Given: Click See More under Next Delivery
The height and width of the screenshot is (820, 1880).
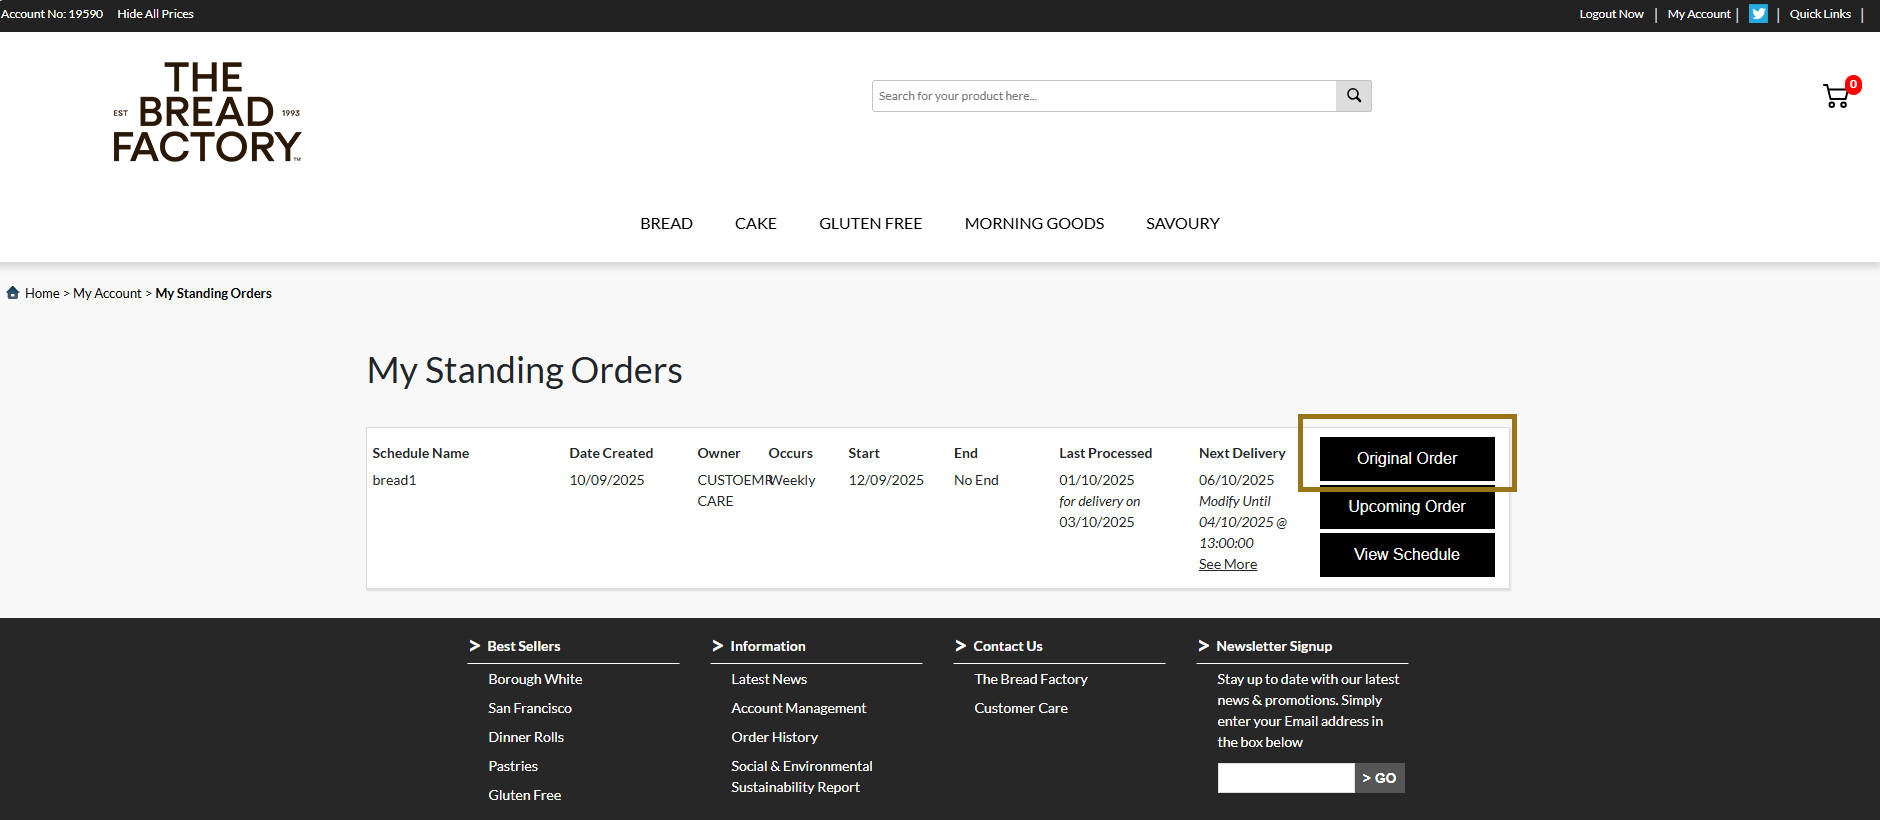Looking at the screenshot, I should point(1228,564).
